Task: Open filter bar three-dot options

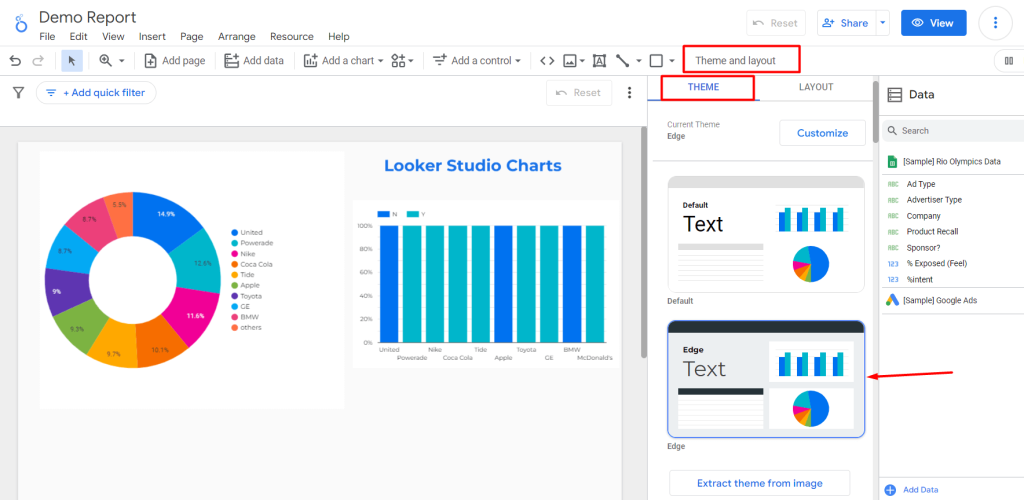Action: tap(630, 93)
